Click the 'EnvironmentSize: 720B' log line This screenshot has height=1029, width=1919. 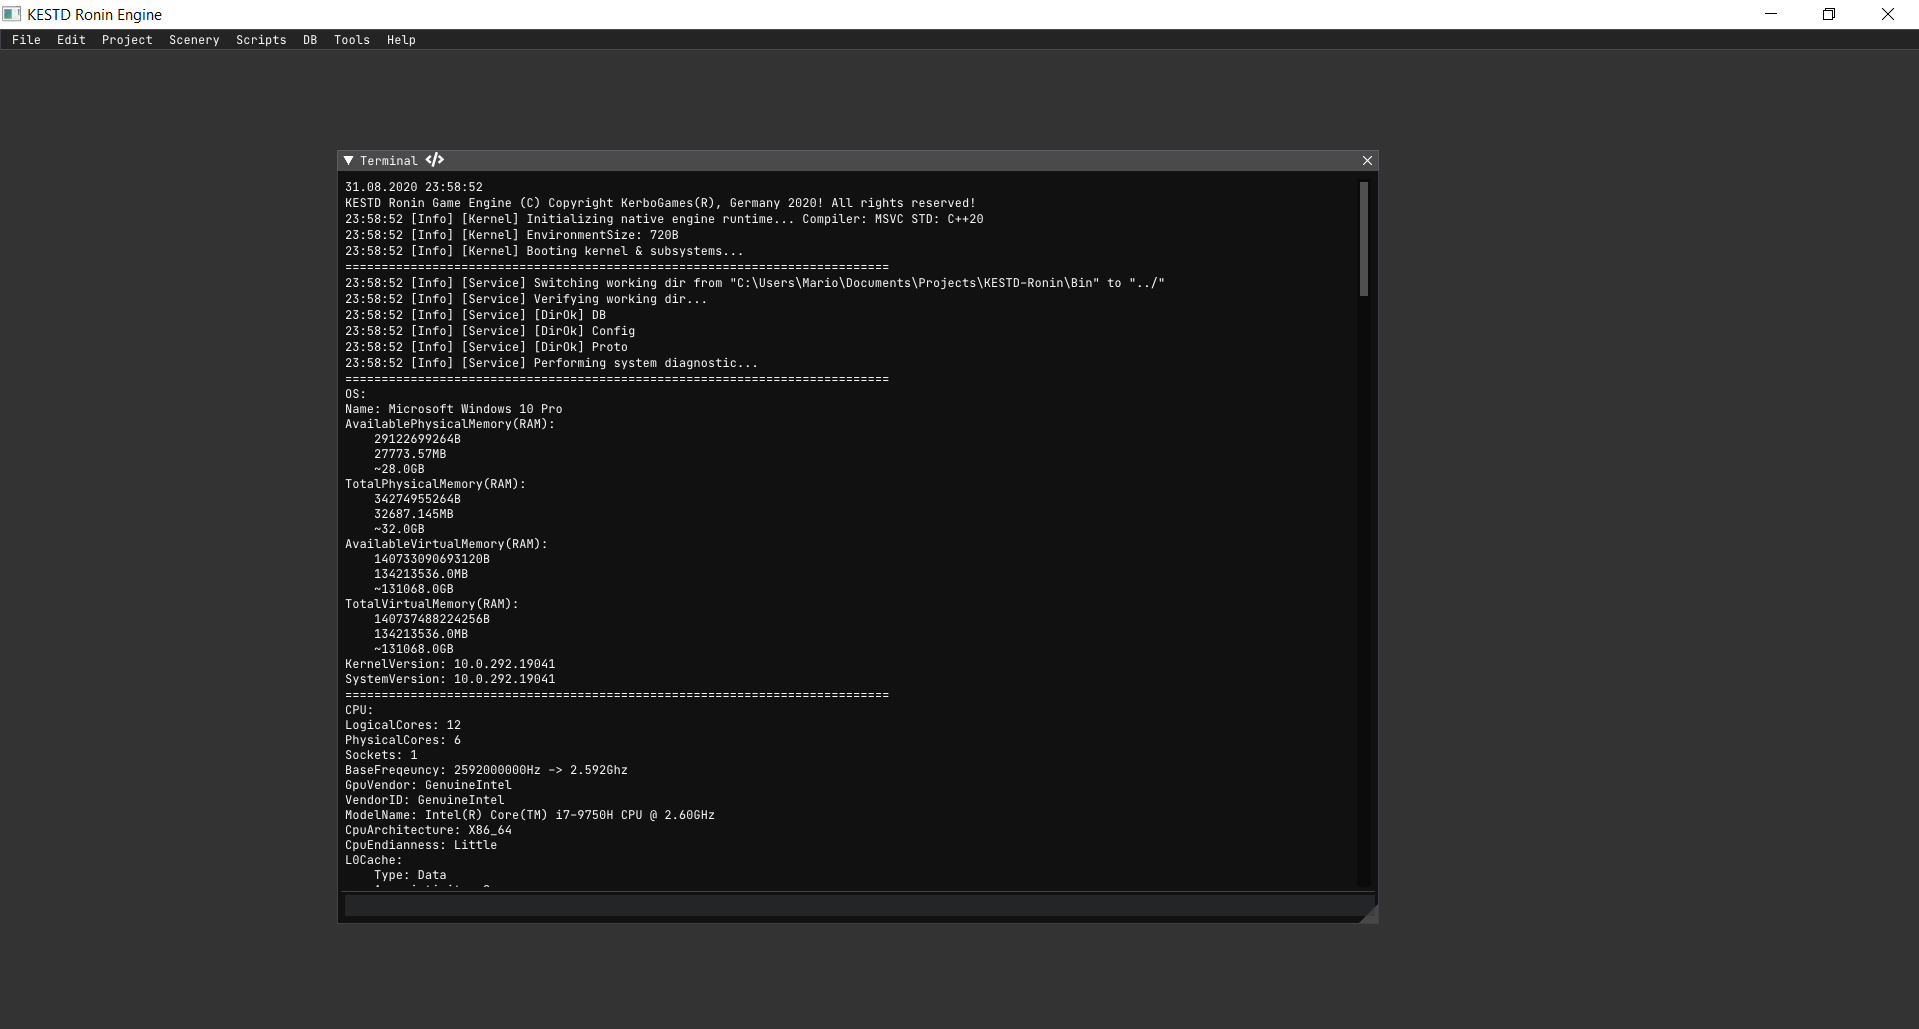coord(512,235)
